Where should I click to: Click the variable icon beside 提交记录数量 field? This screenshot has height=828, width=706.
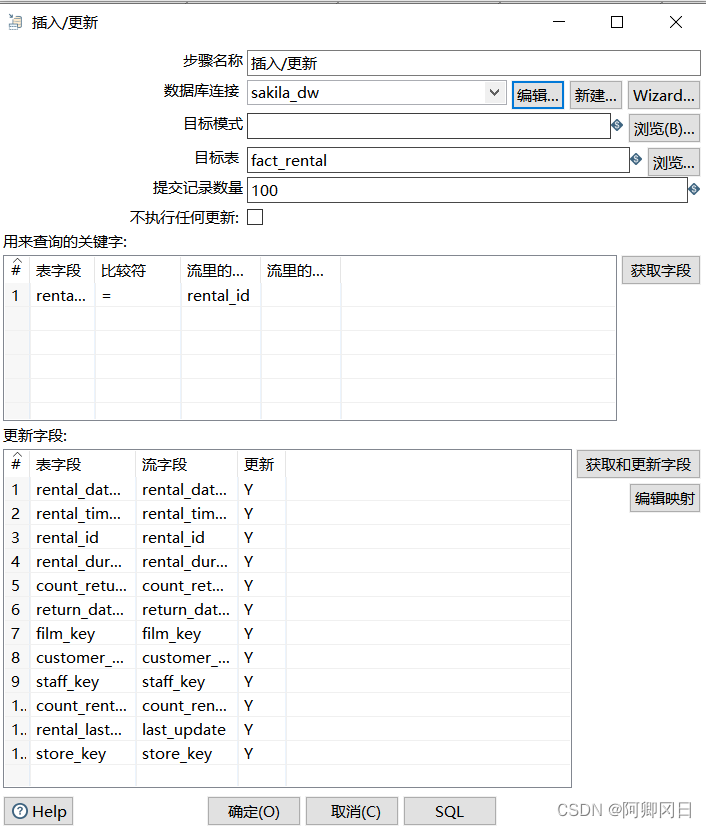point(694,188)
